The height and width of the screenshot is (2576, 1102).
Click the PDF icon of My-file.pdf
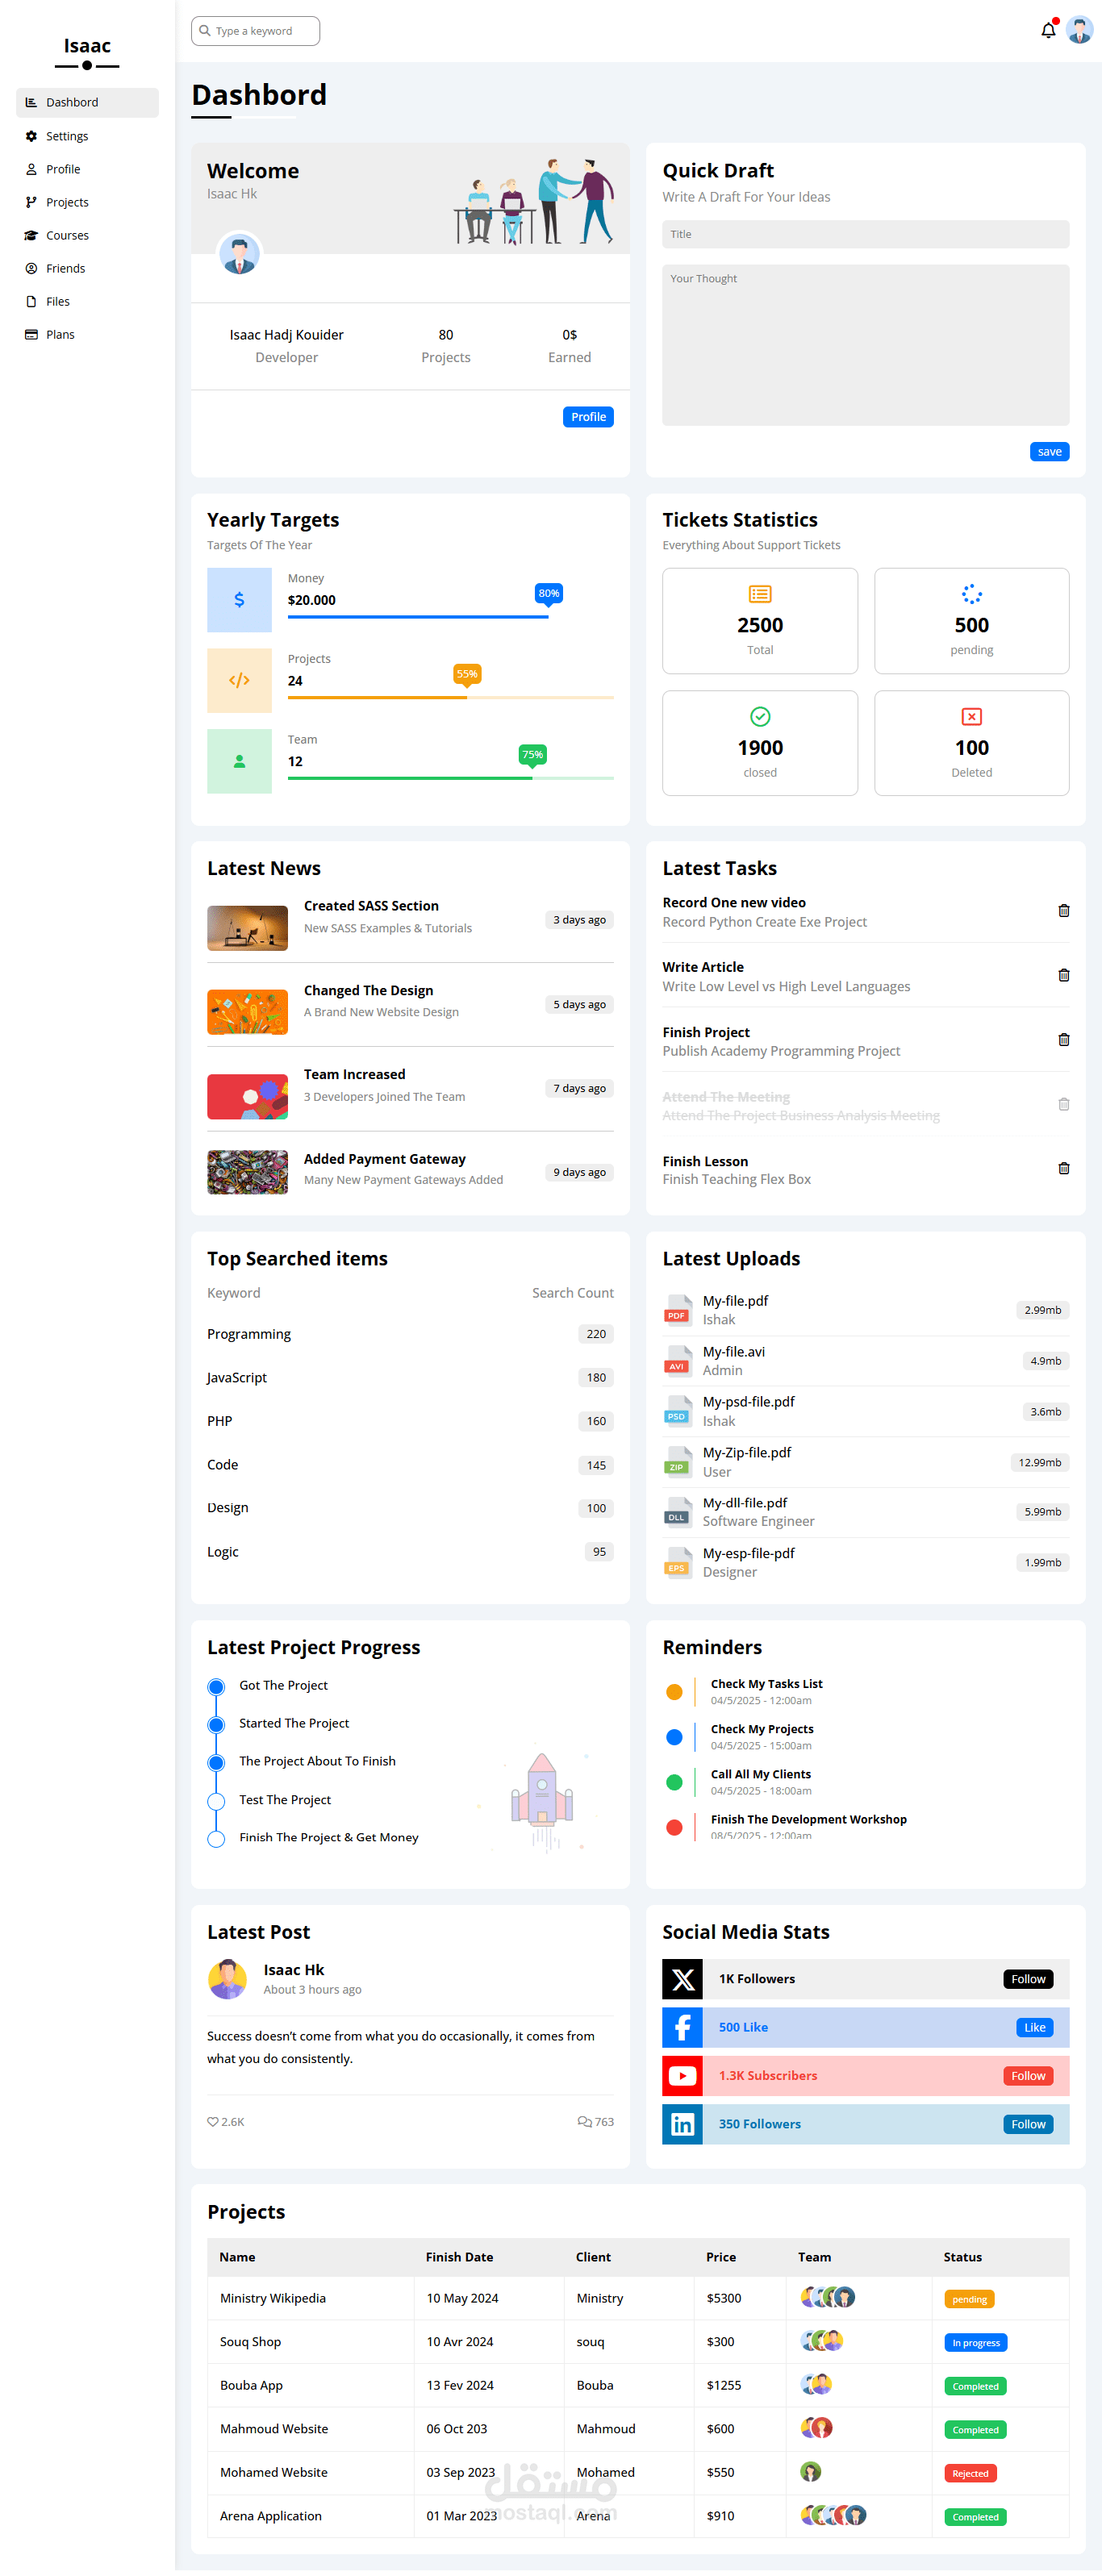678,1309
